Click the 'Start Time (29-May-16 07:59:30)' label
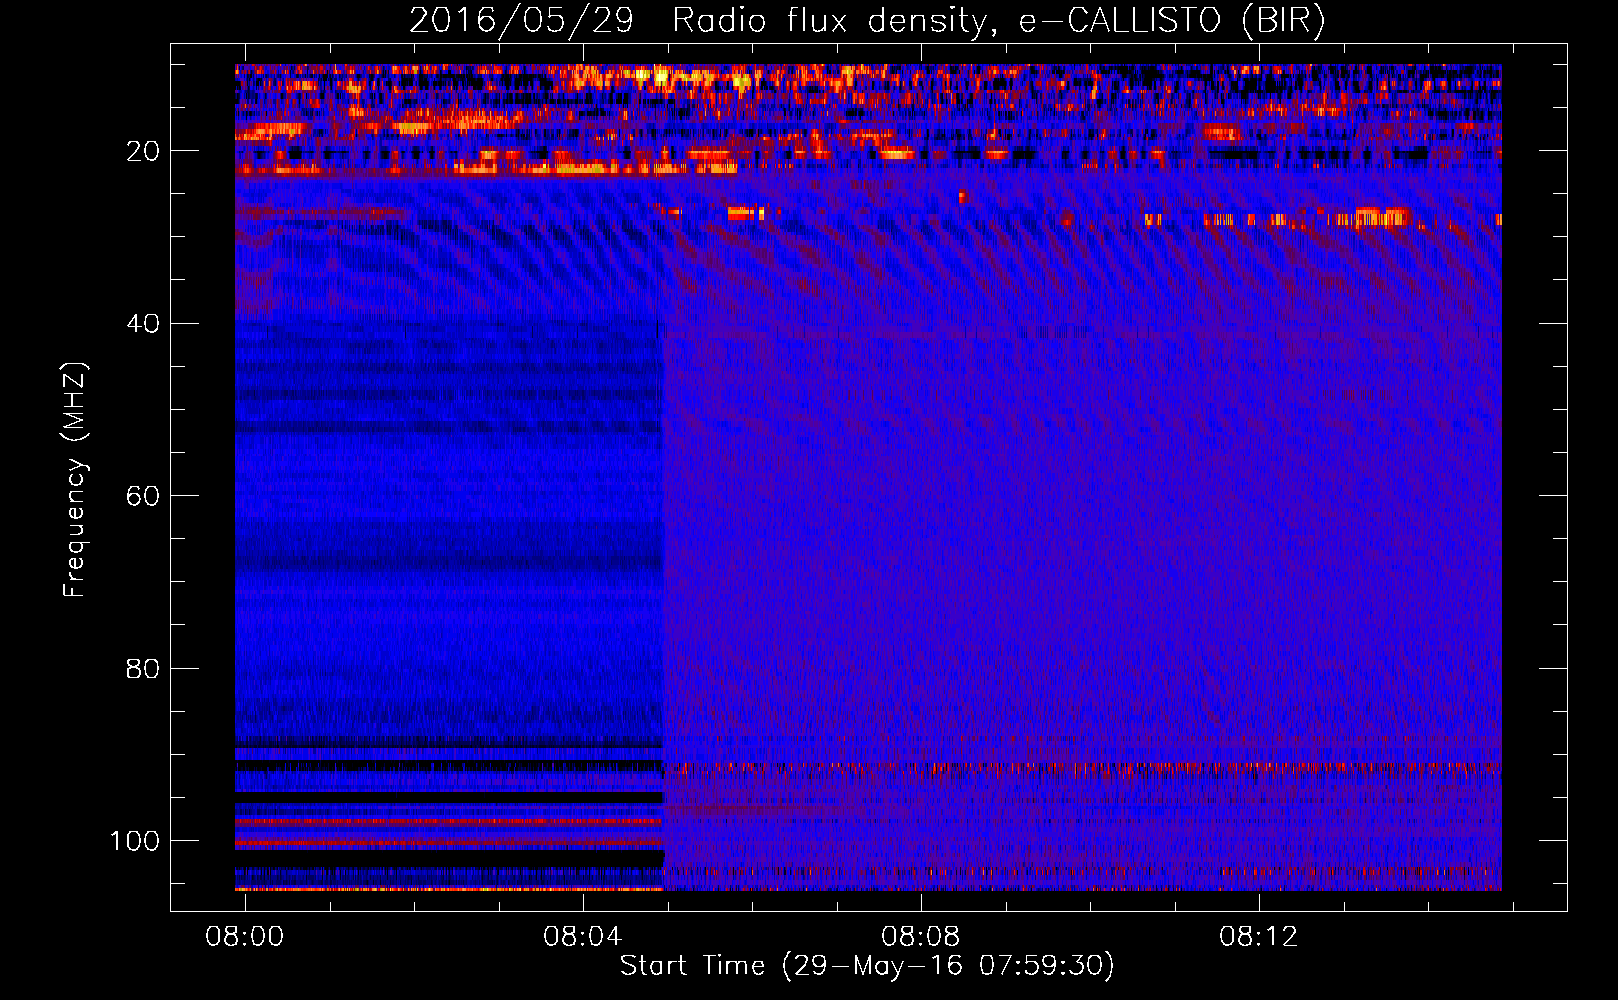This screenshot has width=1618, height=1000. click(867, 966)
